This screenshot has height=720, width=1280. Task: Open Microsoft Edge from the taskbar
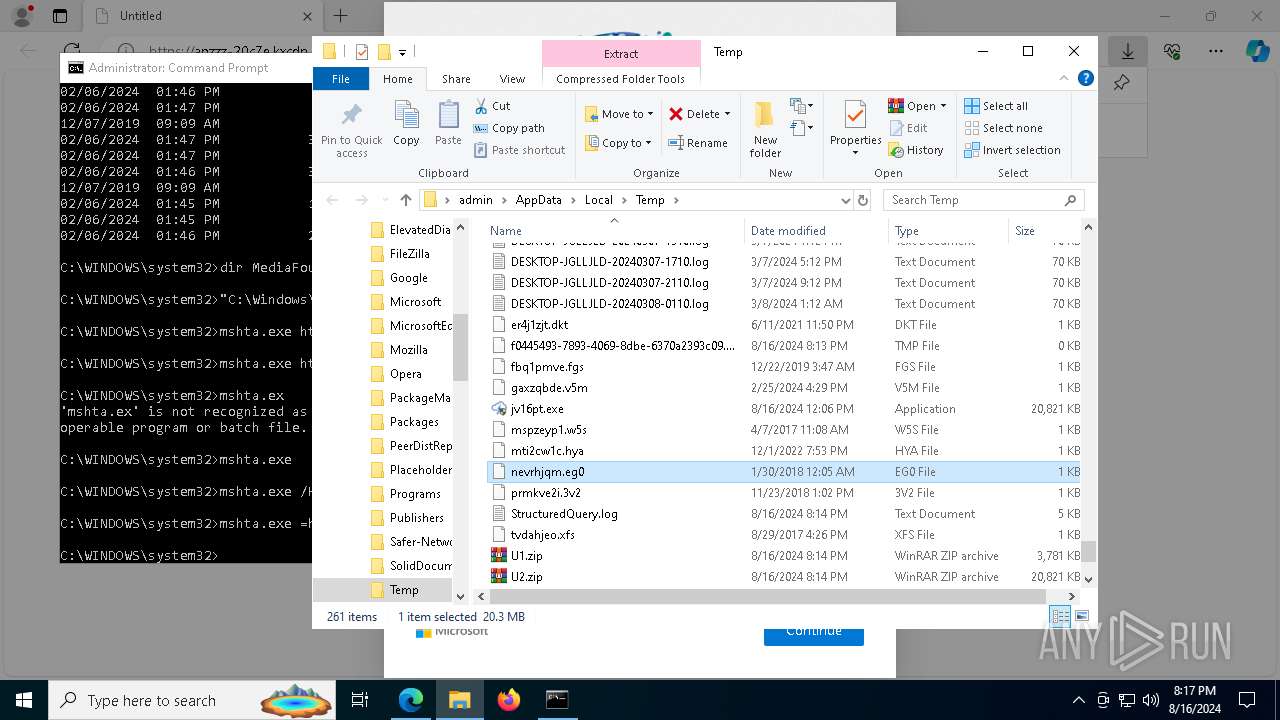[x=411, y=700]
